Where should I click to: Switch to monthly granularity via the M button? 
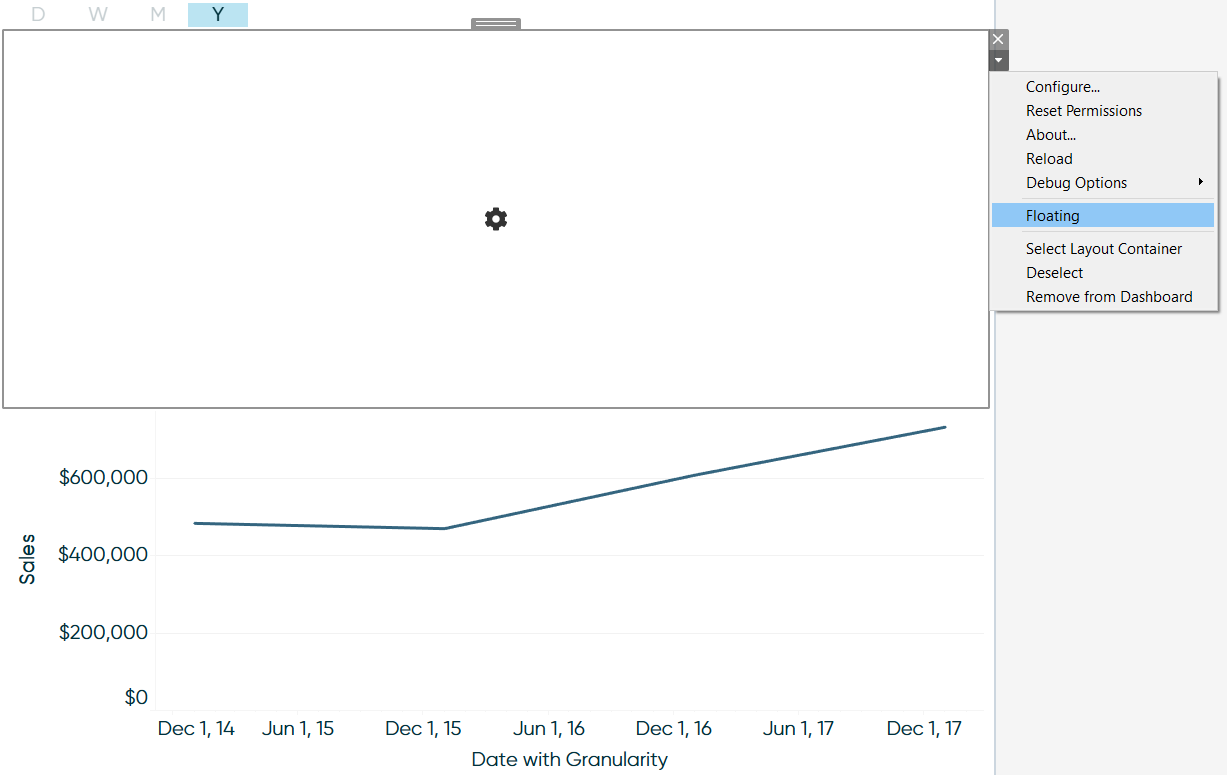158,14
